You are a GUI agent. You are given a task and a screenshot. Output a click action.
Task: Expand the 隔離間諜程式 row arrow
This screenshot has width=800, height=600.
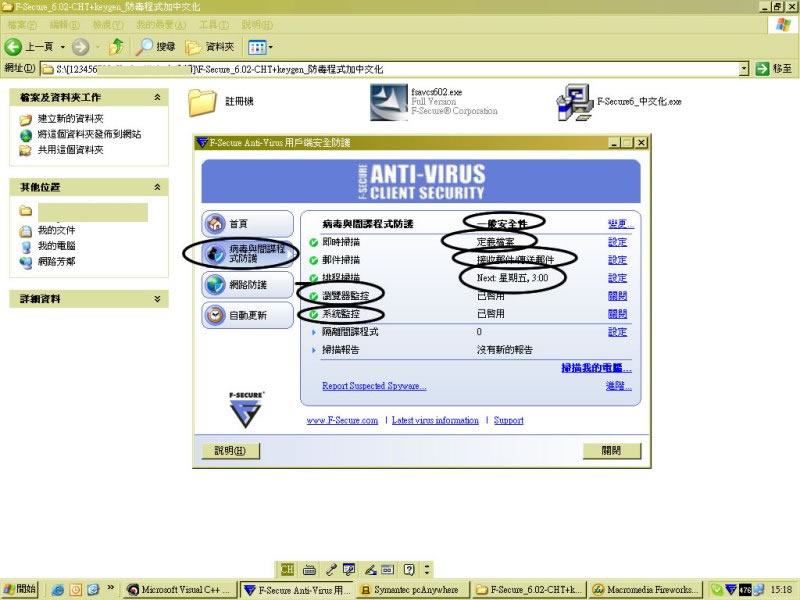[314, 332]
